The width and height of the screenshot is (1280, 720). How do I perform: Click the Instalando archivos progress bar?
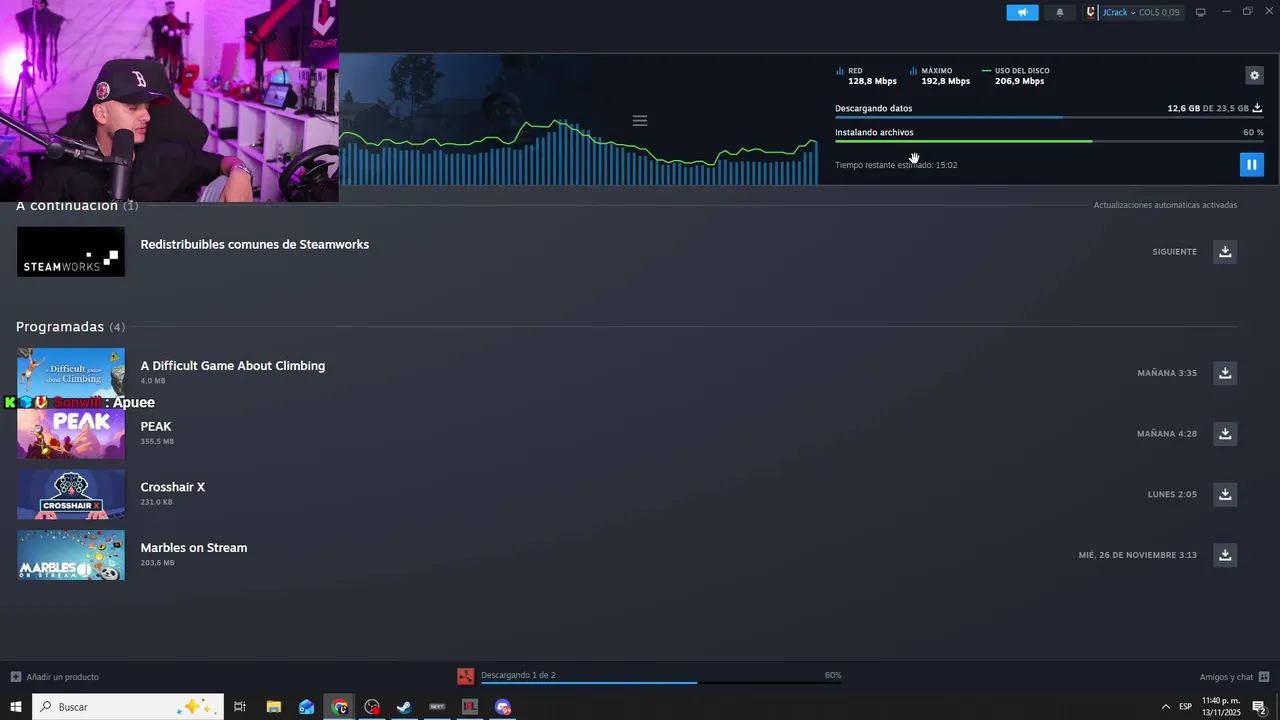point(1049,141)
